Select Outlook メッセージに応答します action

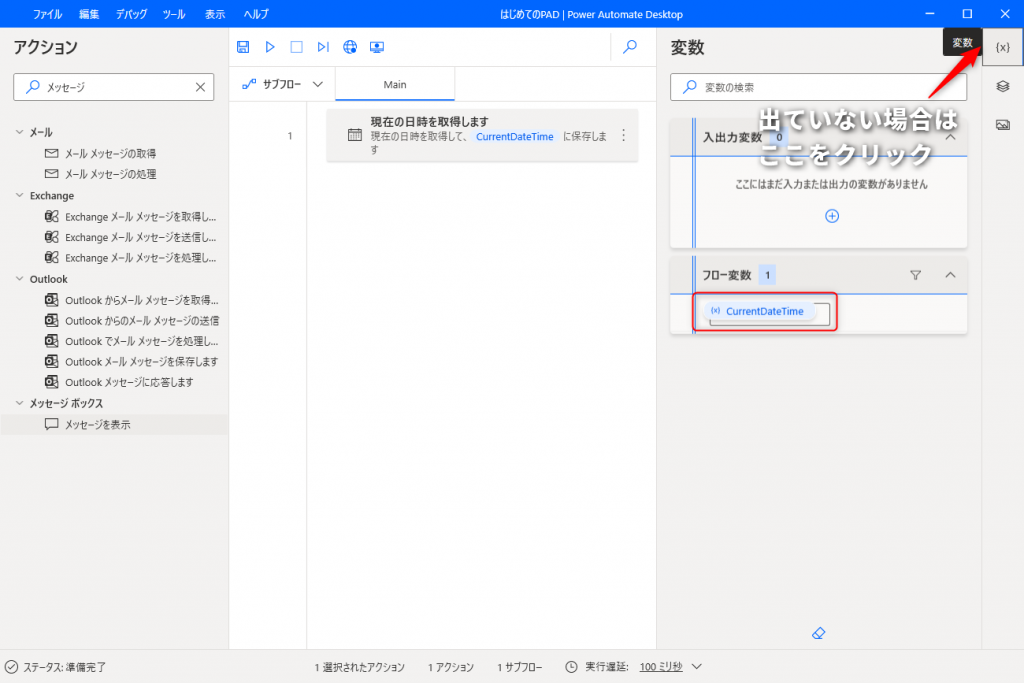click(120, 382)
